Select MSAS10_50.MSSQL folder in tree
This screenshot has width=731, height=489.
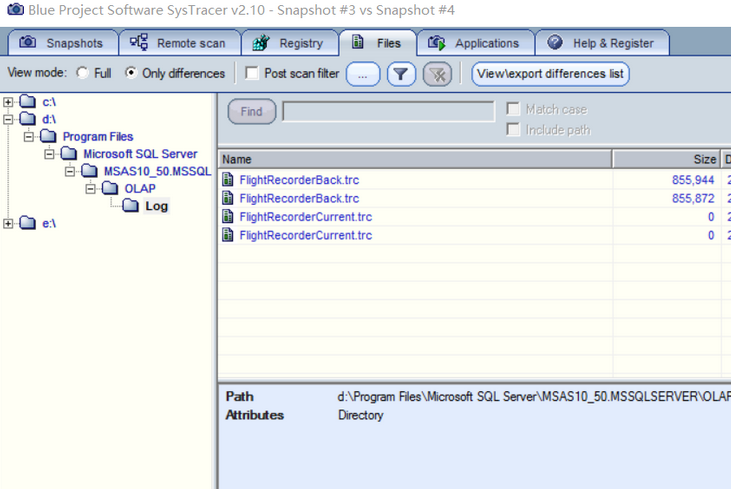coord(158,172)
